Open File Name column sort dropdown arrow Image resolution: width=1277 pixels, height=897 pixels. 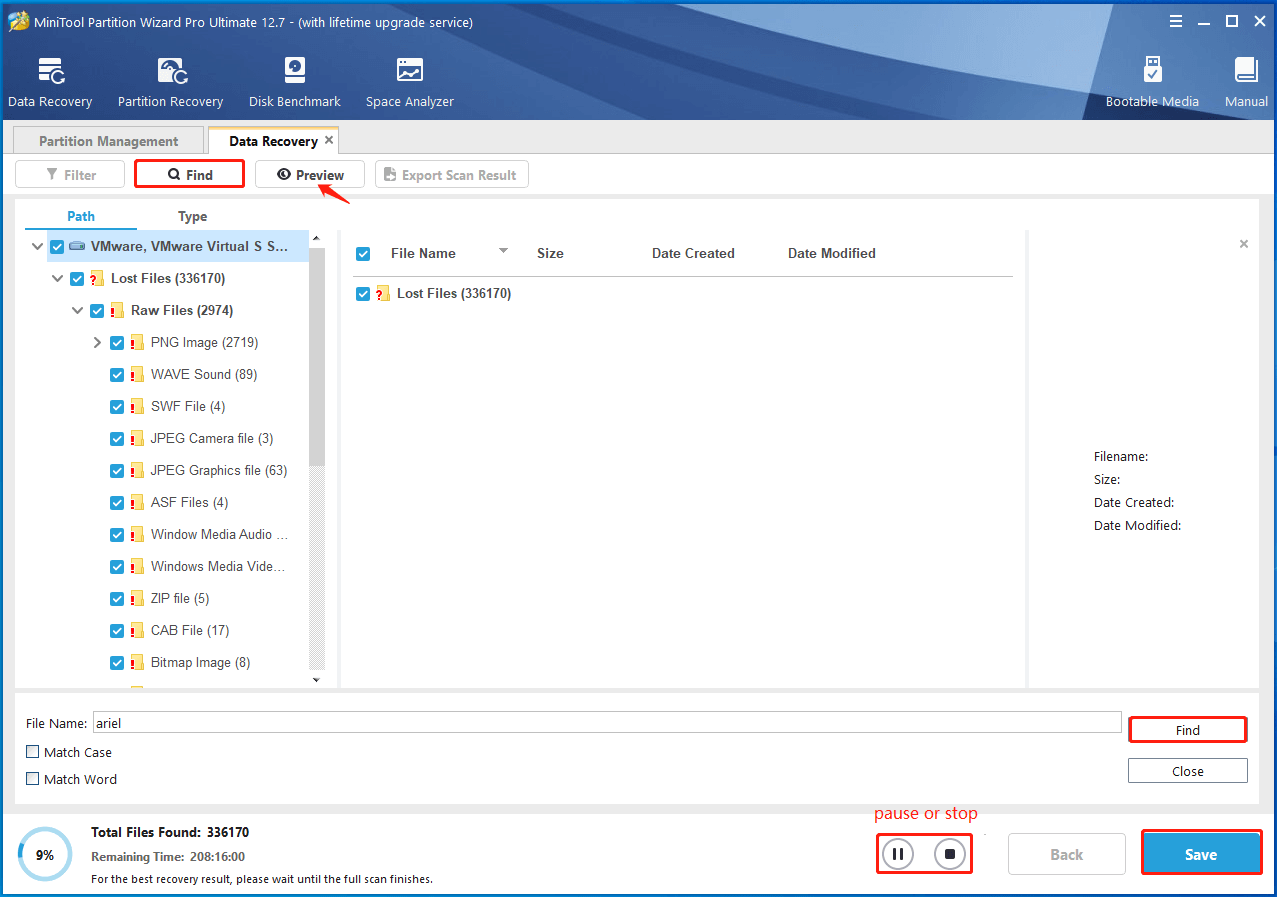coord(503,251)
